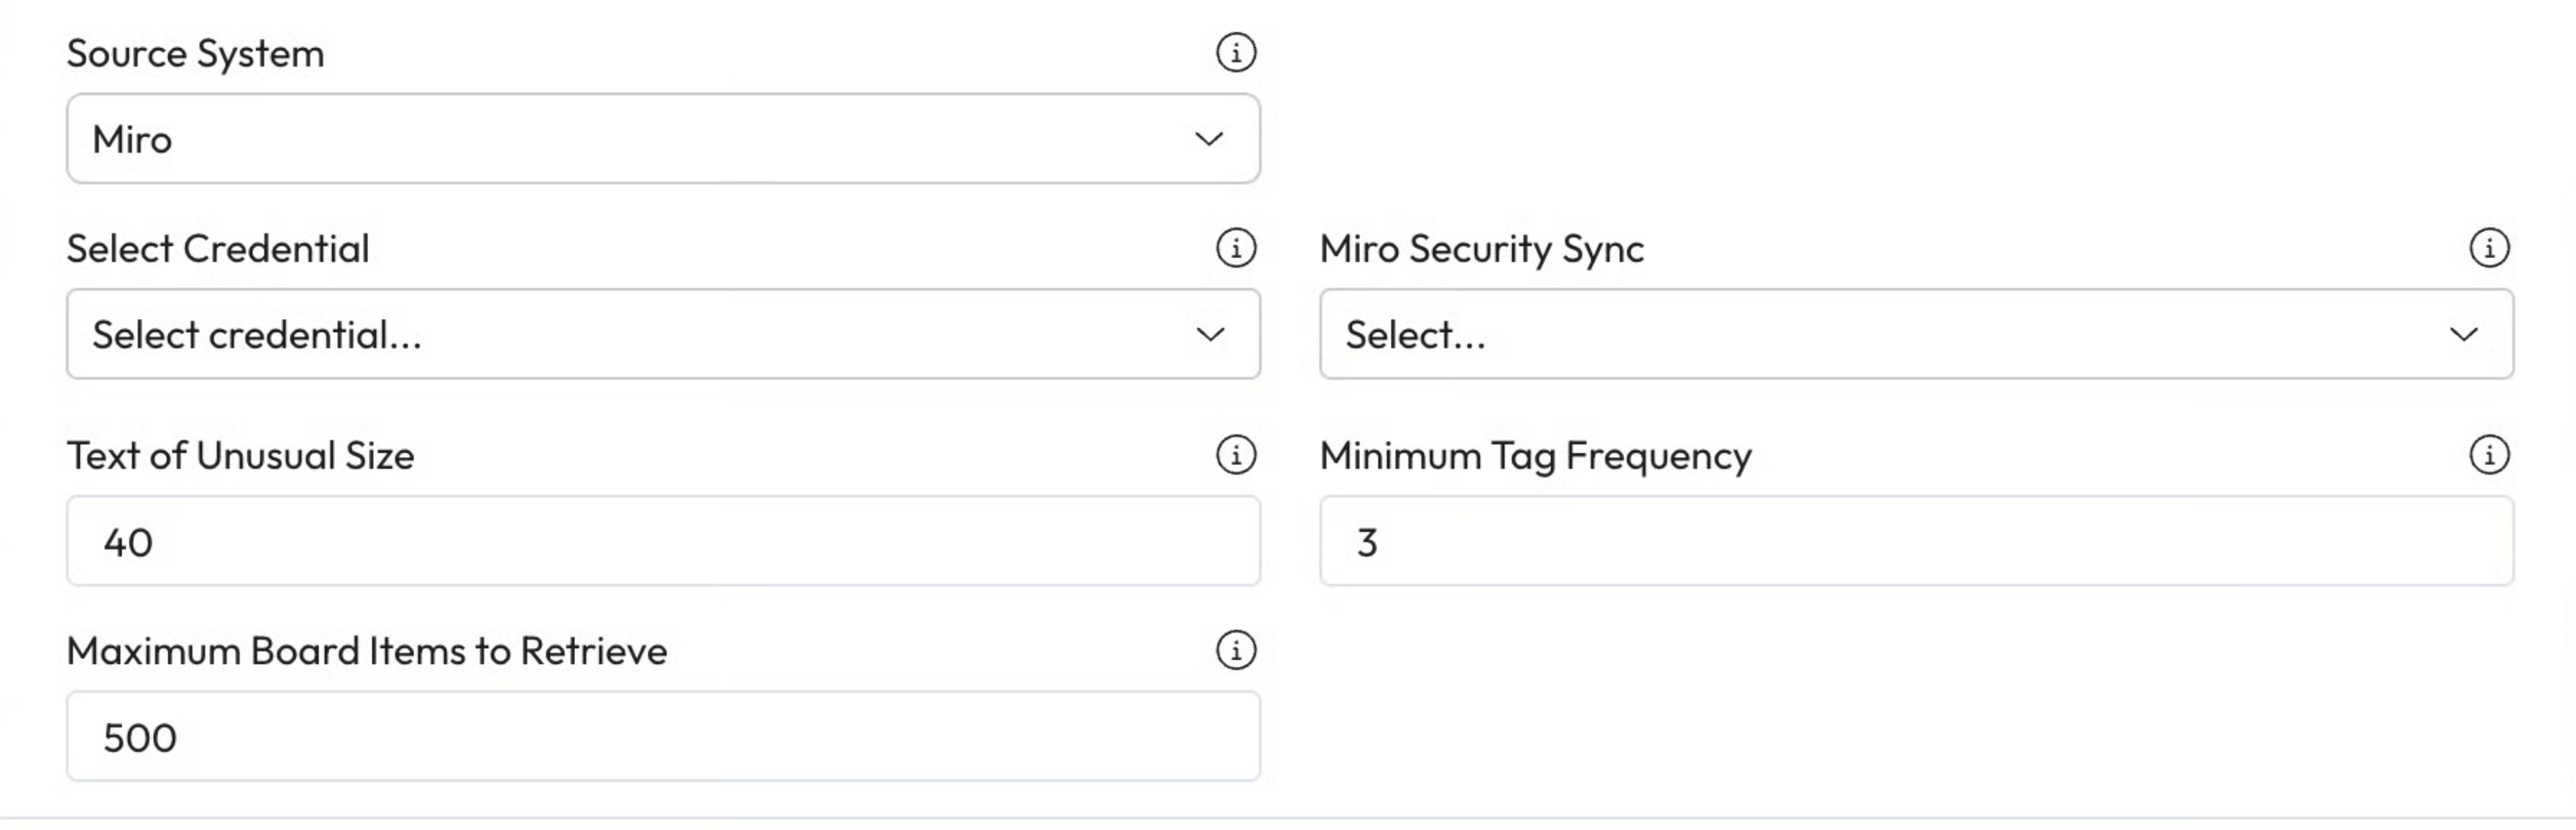
Task: Click the Minimum Tag Frequency input
Action: click(x=1916, y=541)
